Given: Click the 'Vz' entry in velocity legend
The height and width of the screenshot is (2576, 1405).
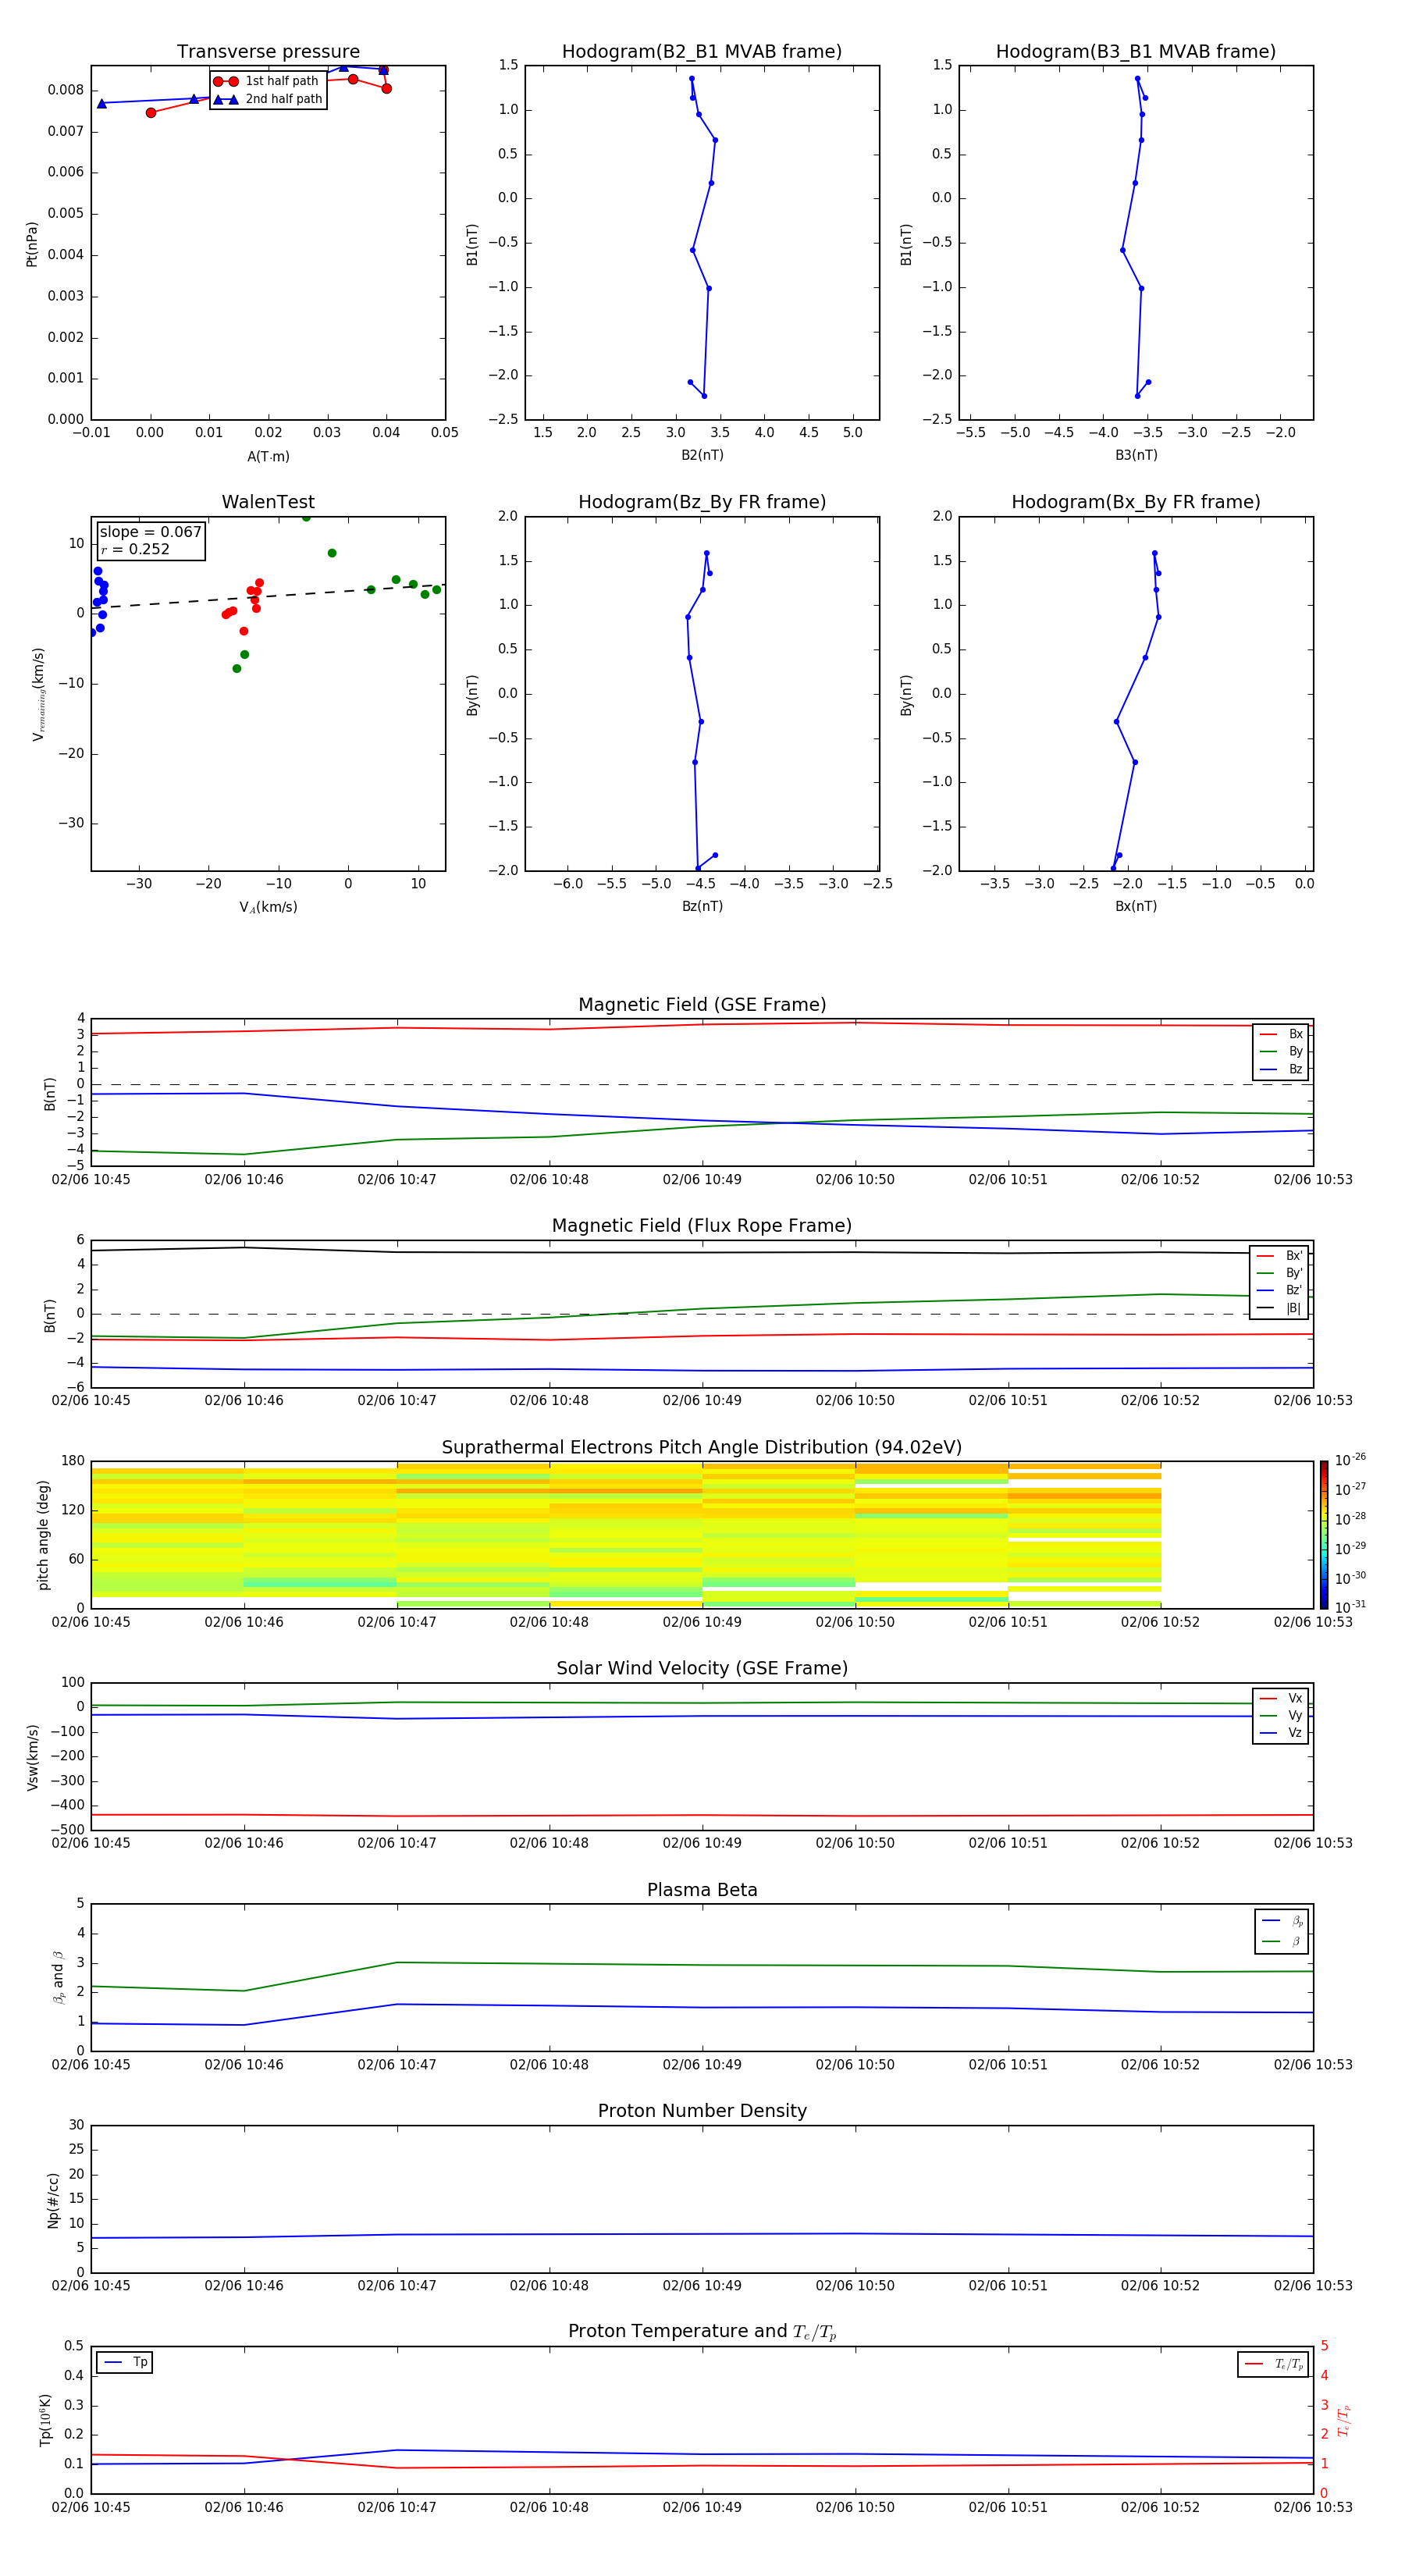Looking at the screenshot, I should (x=1281, y=1732).
